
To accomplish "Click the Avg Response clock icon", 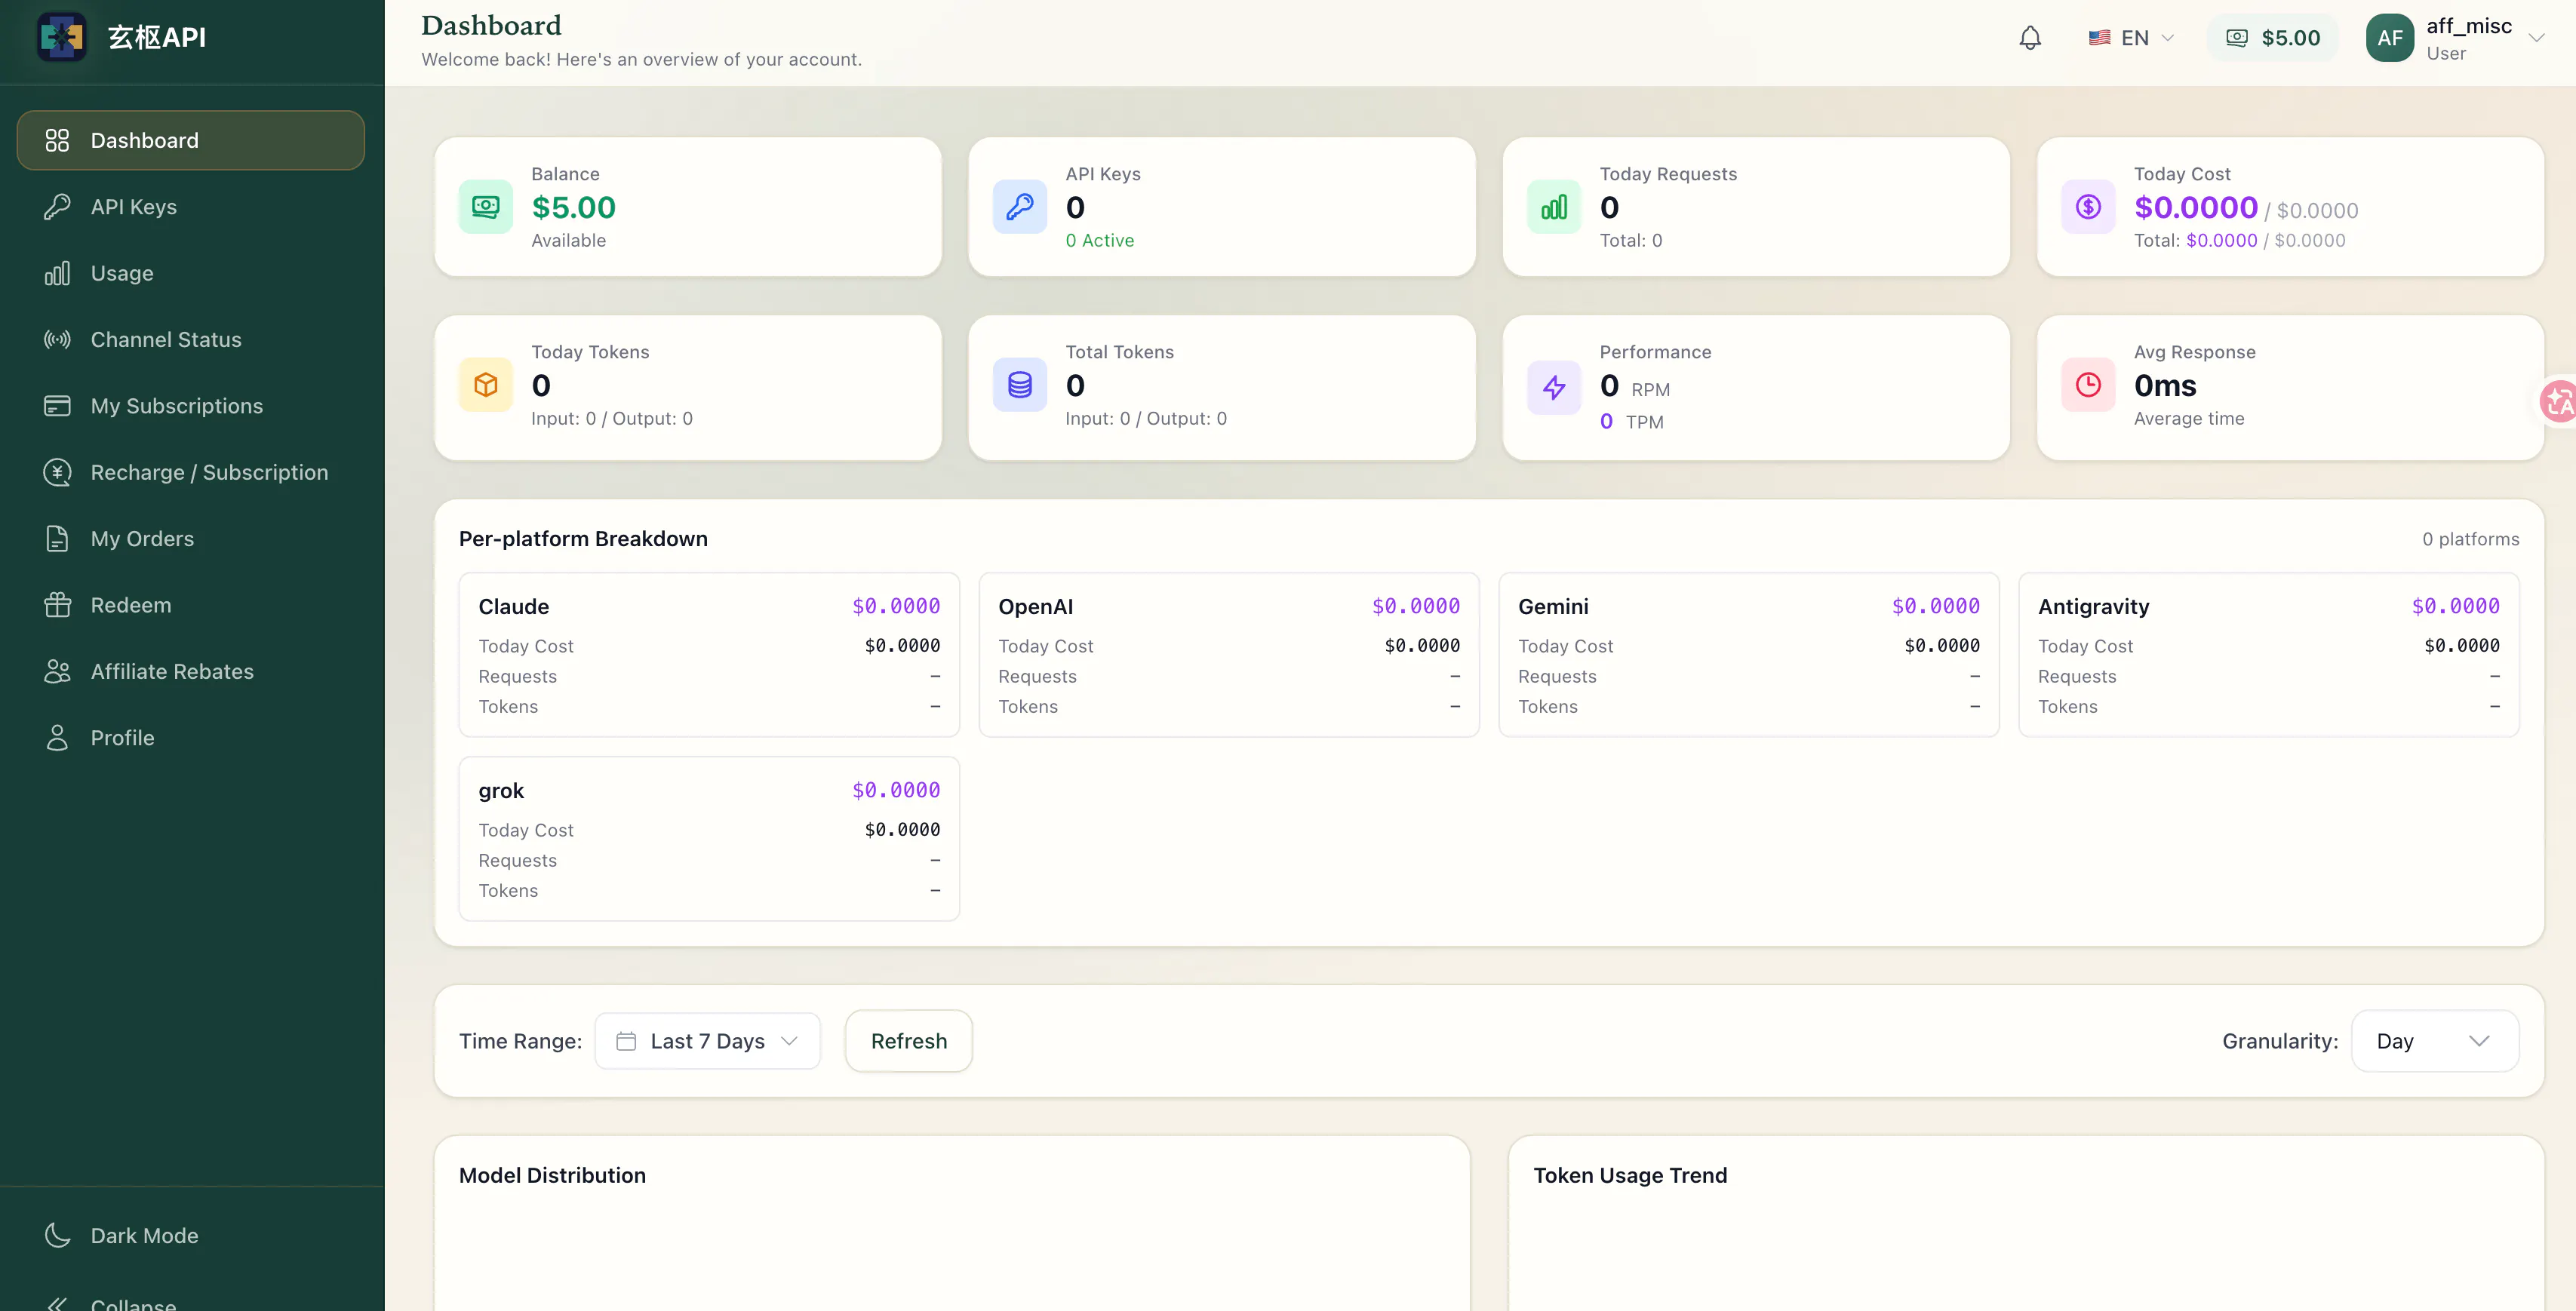I will (2088, 385).
